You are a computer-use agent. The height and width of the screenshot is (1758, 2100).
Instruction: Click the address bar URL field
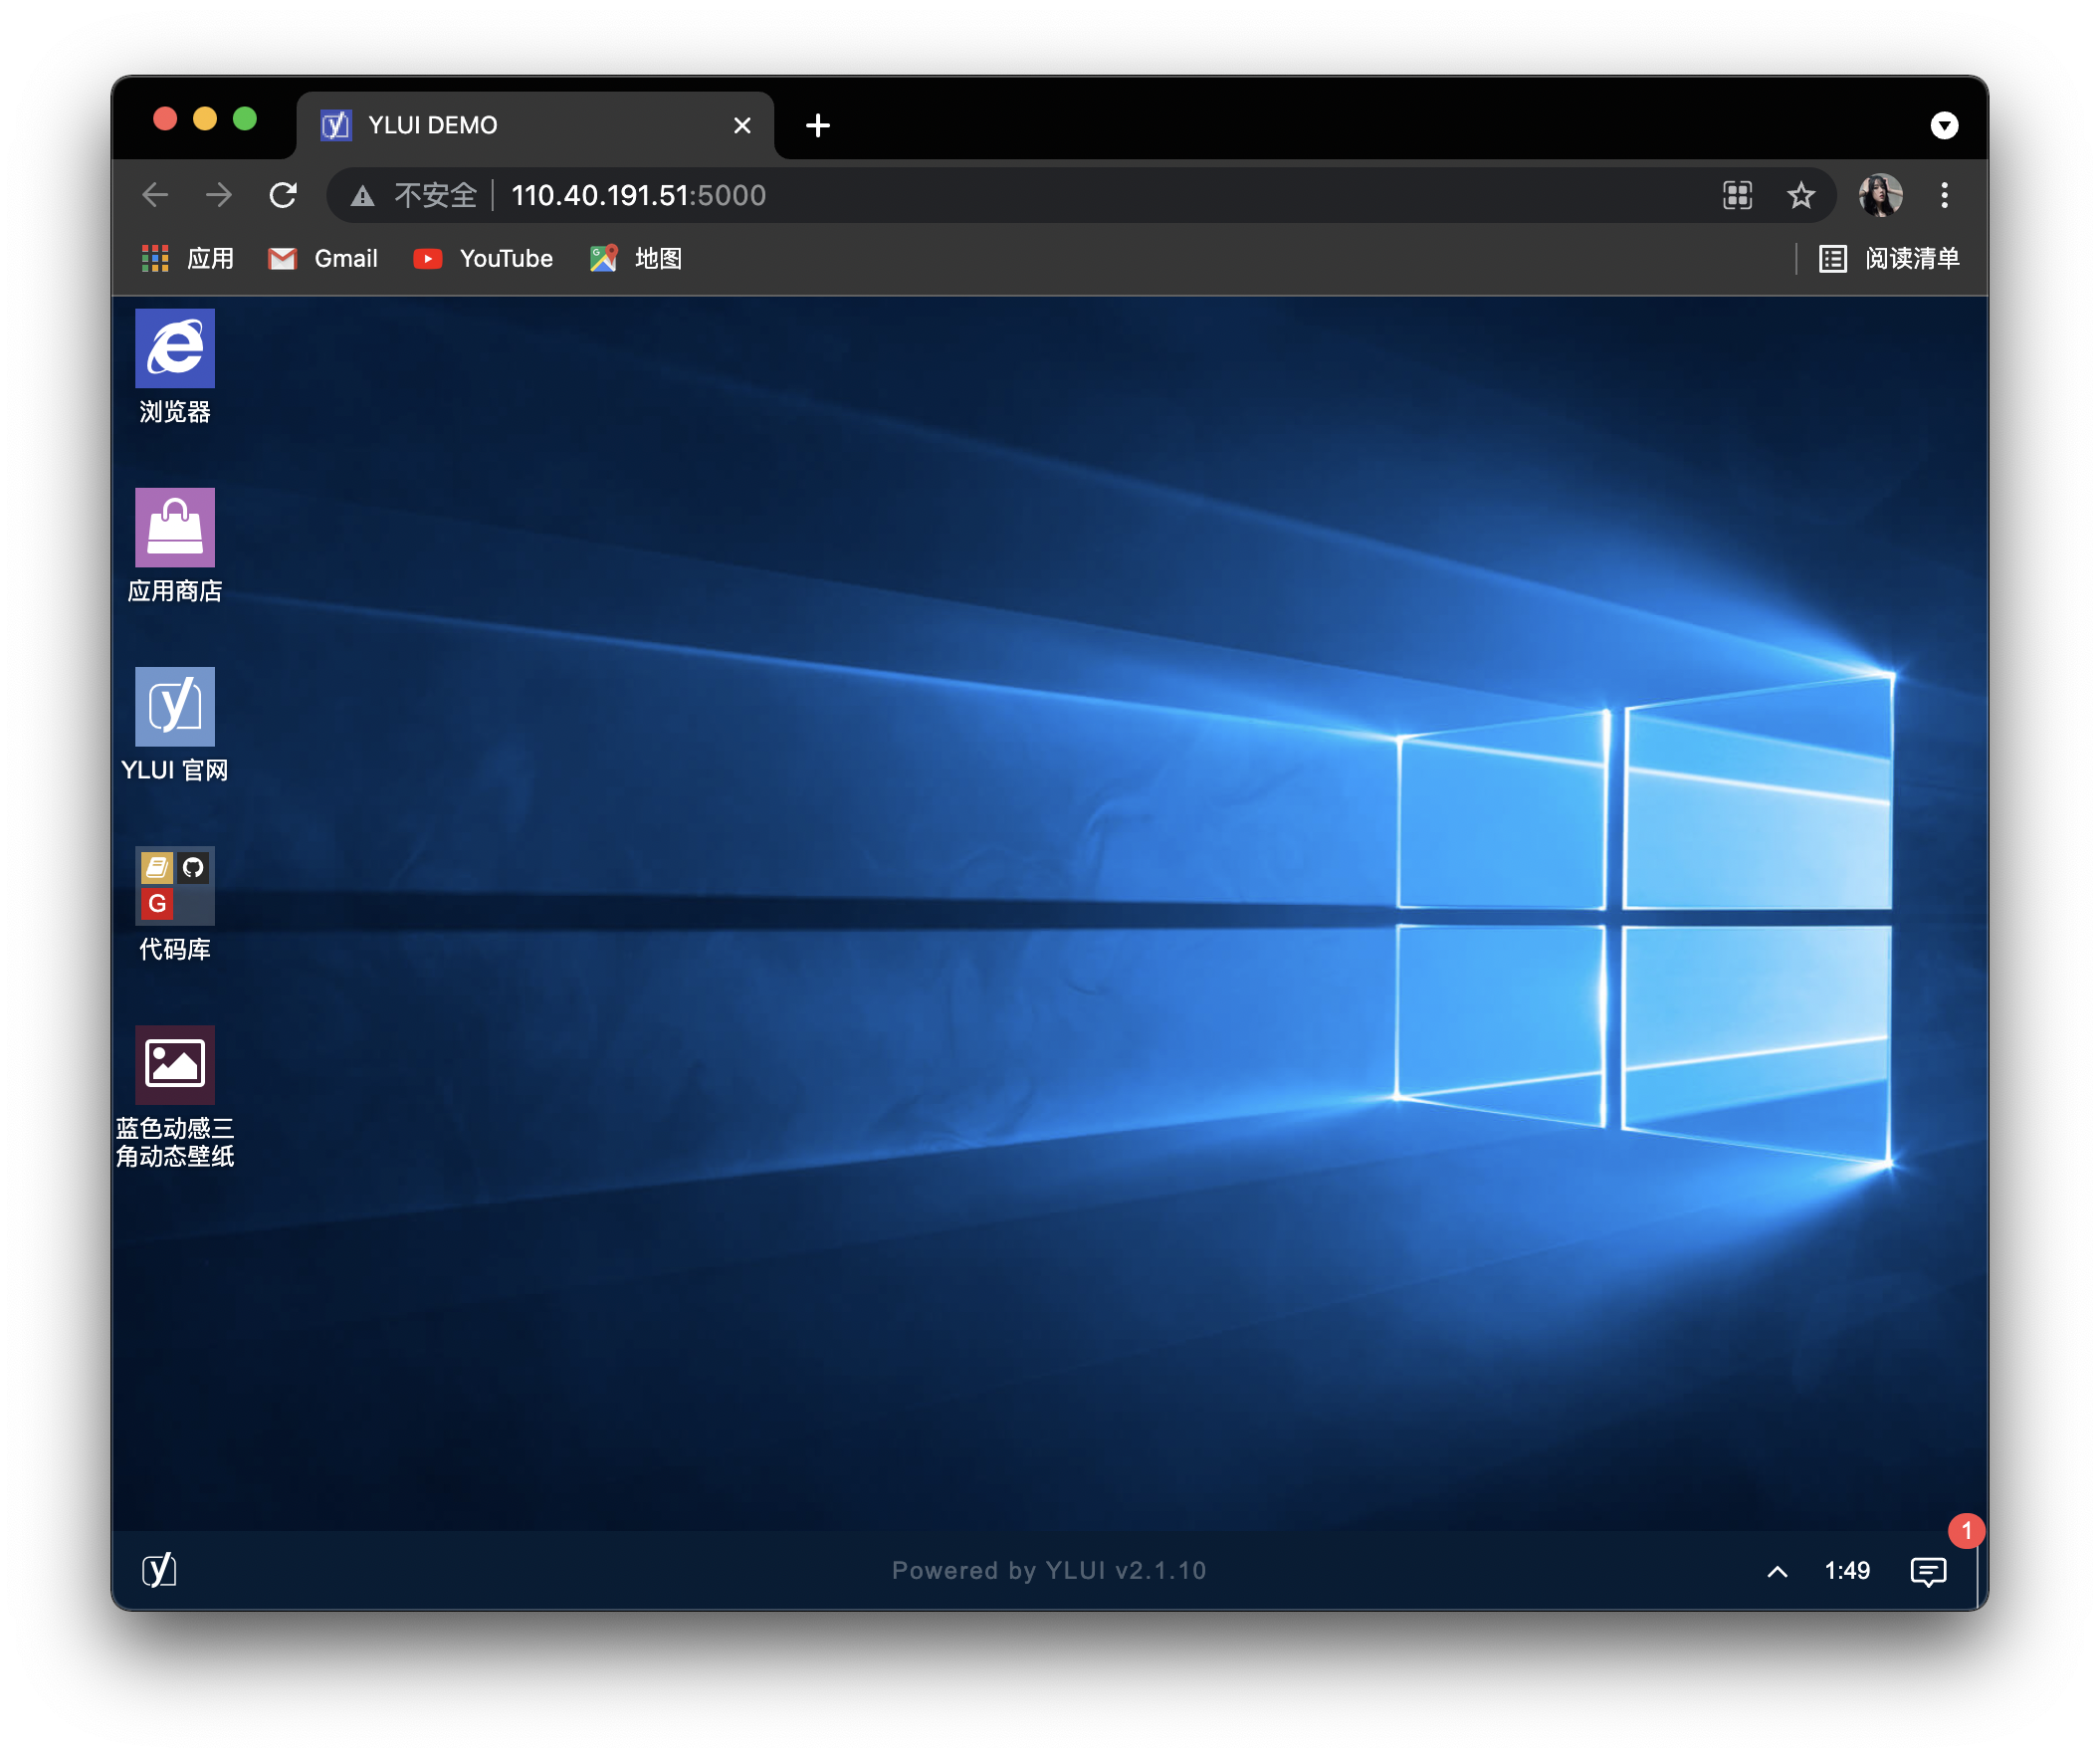pyautogui.click(x=1000, y=195)
